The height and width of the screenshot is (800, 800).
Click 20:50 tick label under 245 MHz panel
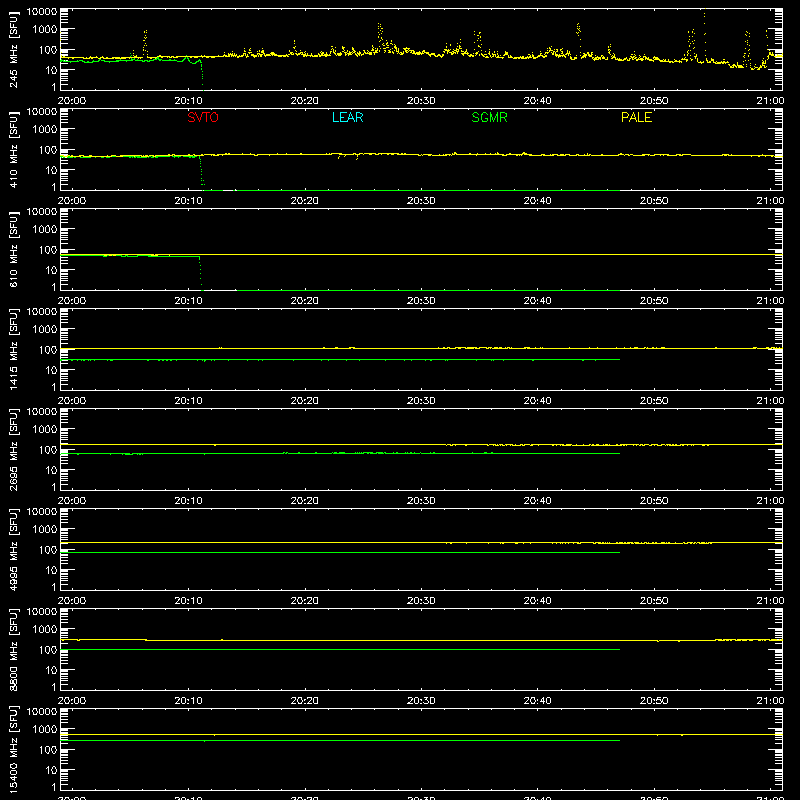pyautogui.click(x=654, y=101)
